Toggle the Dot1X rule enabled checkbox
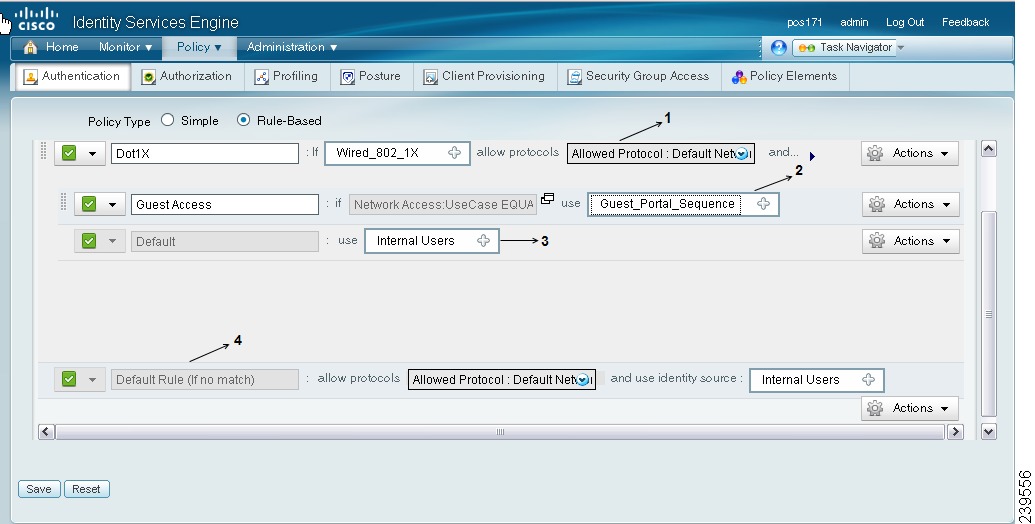This screenshot has height=524, width=1035. pos(69,153)
